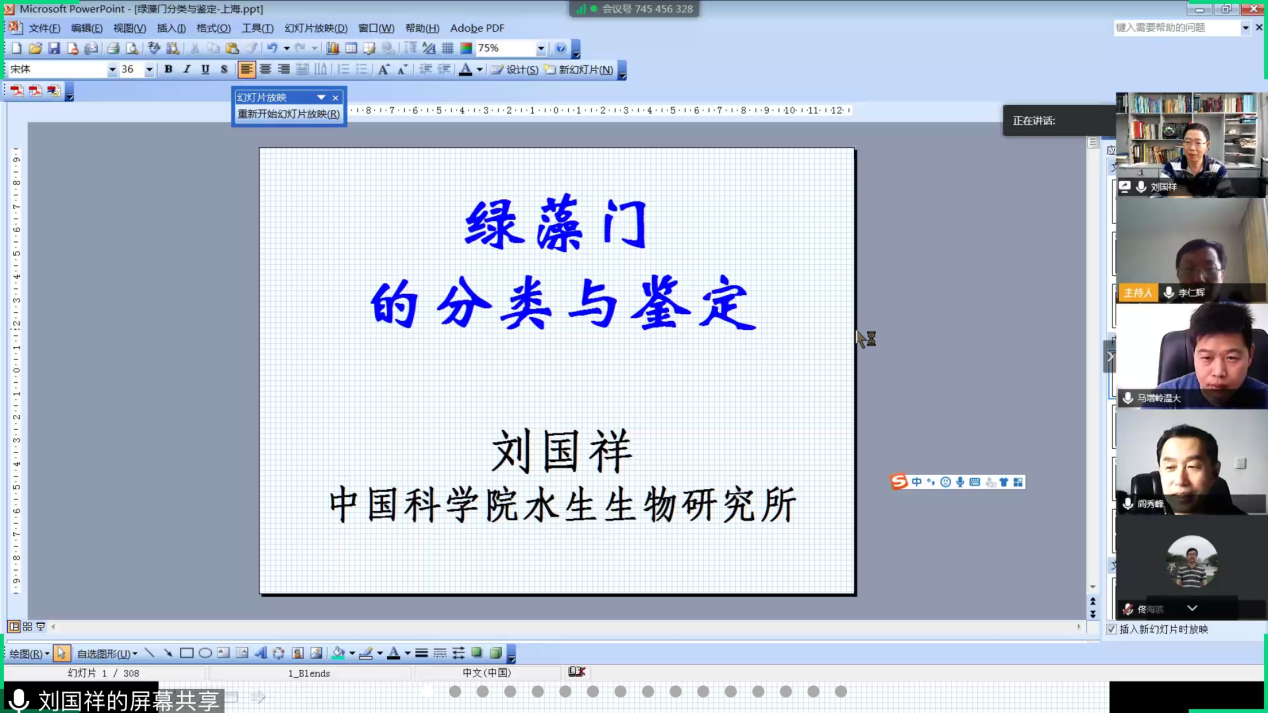The width and height of the screenshot is (1268, 713).
Task: Click the 新幻灯片 button
Action: (x=579, y=70)
